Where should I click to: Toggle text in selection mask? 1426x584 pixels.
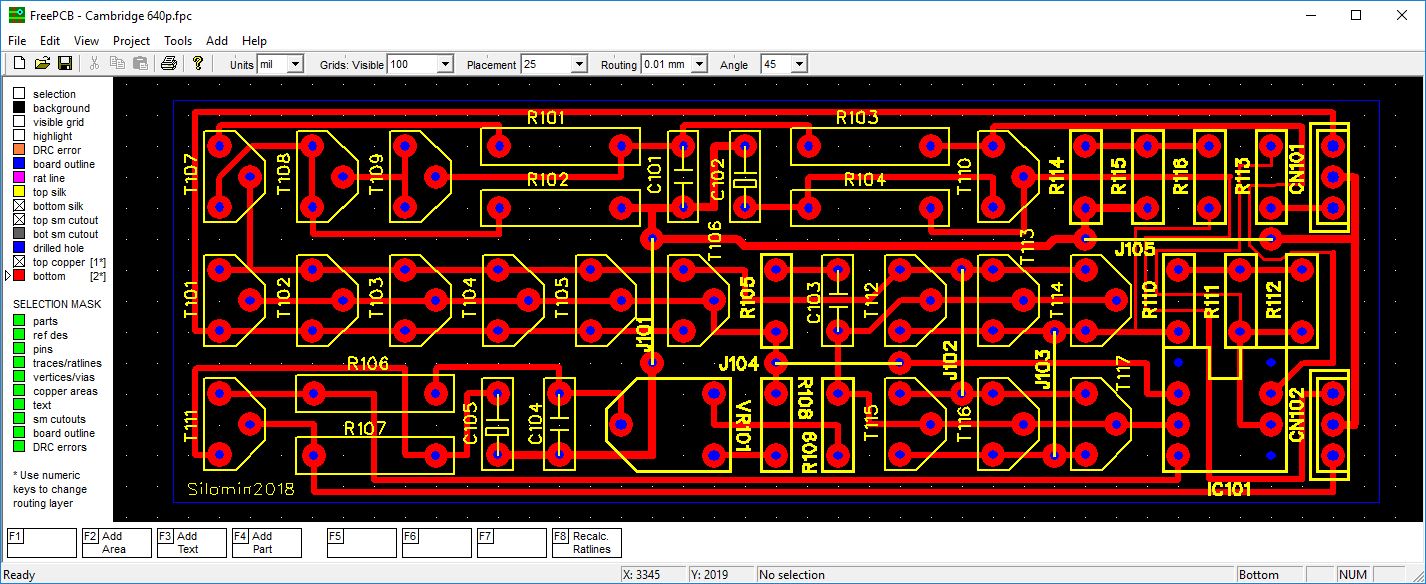[x=19, y=405]
